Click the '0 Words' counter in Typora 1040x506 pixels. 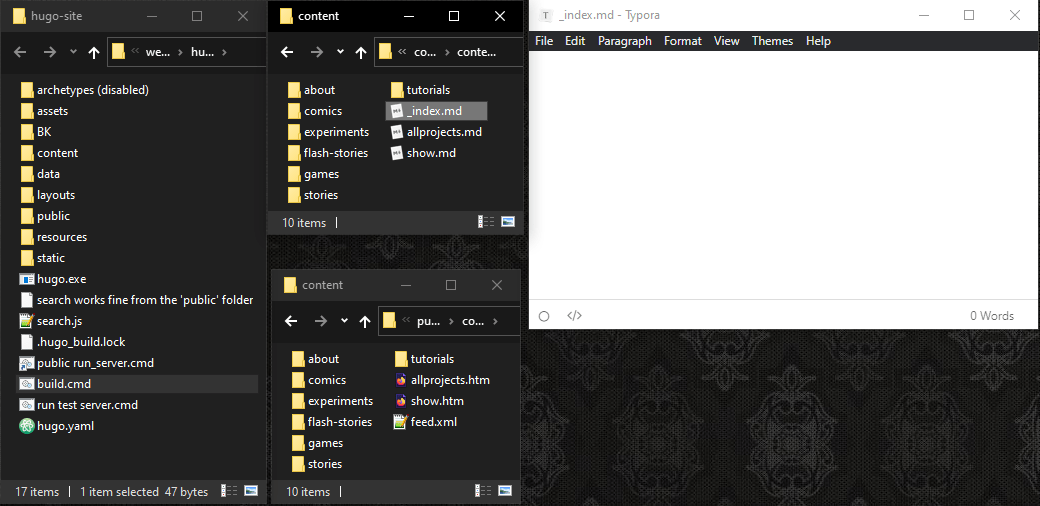pyautogui.click(x=991, y=316)
